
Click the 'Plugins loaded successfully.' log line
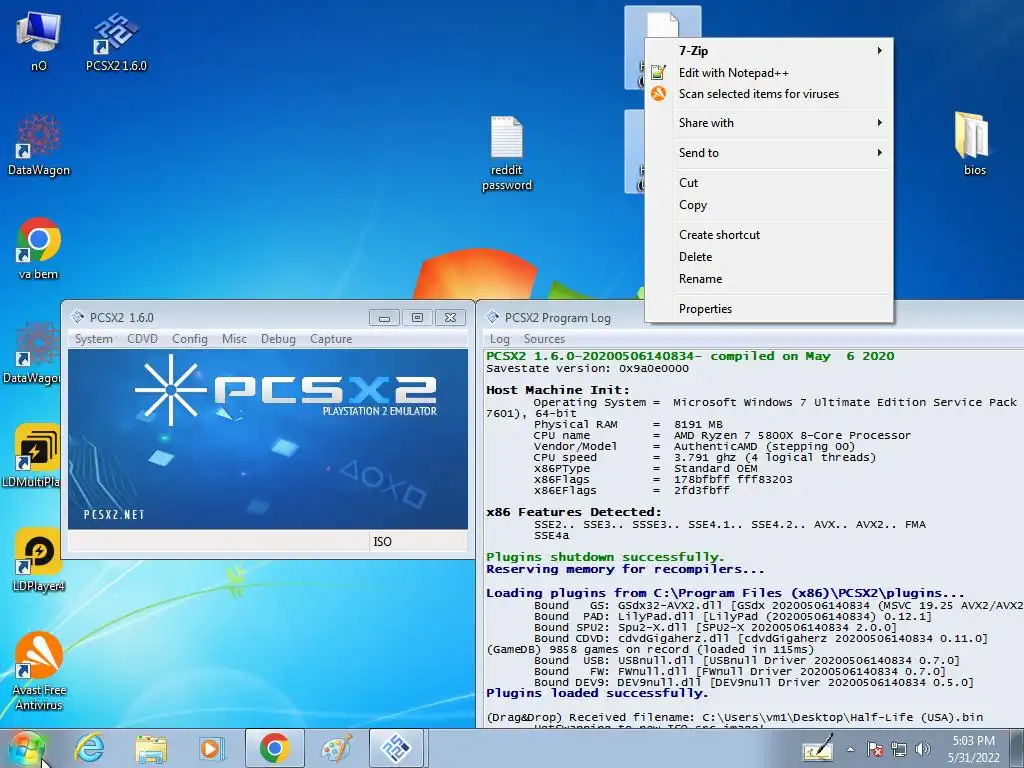click(x=596, y=693)
